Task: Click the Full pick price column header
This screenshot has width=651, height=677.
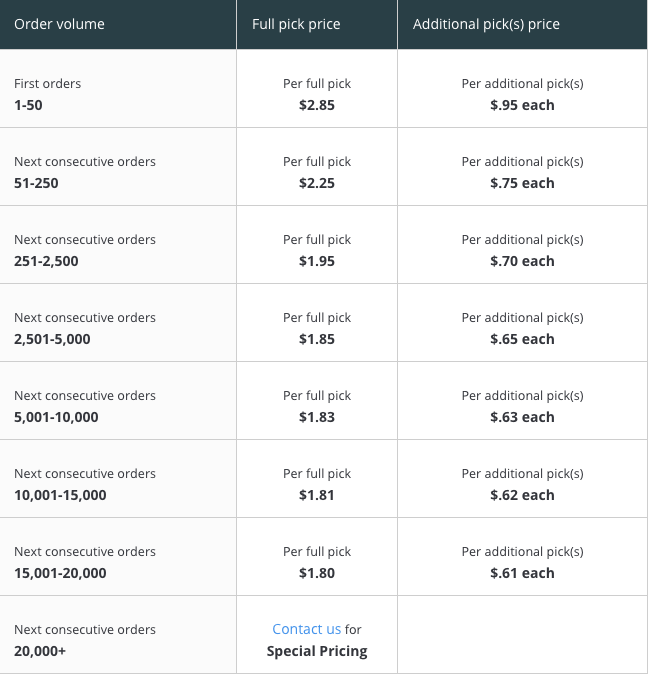Action: click(x=317, y=24)
